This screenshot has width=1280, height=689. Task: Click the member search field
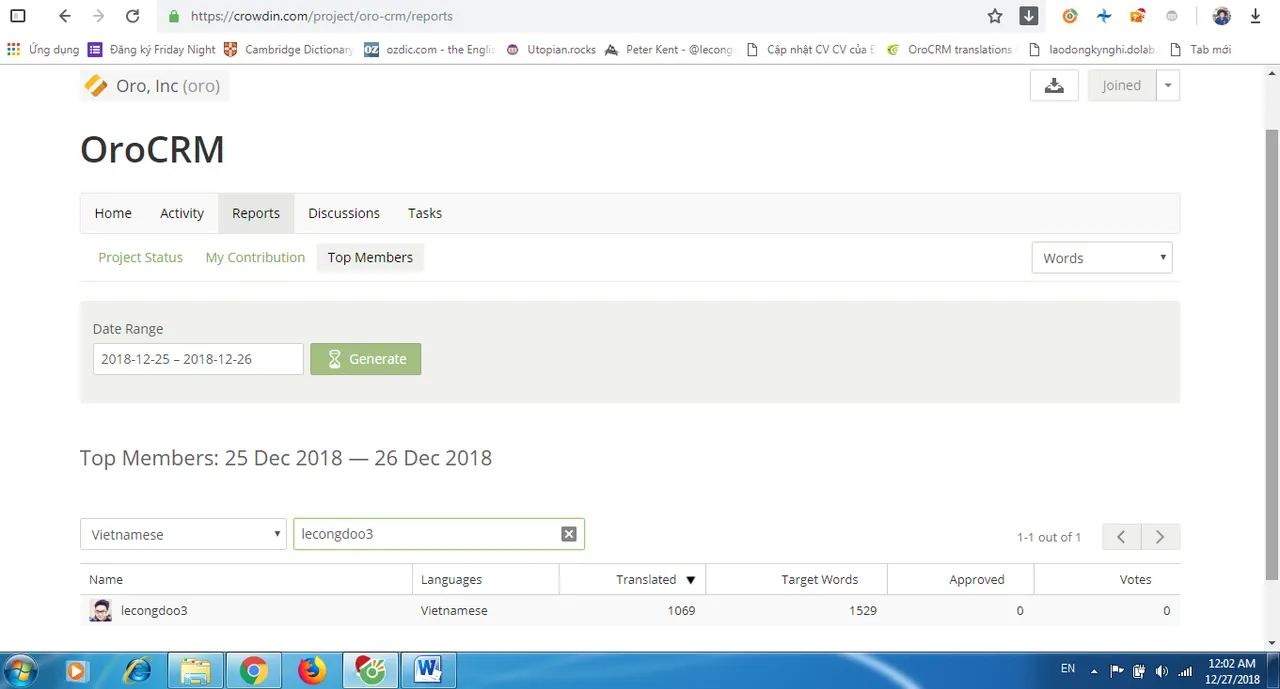[439, 534]
